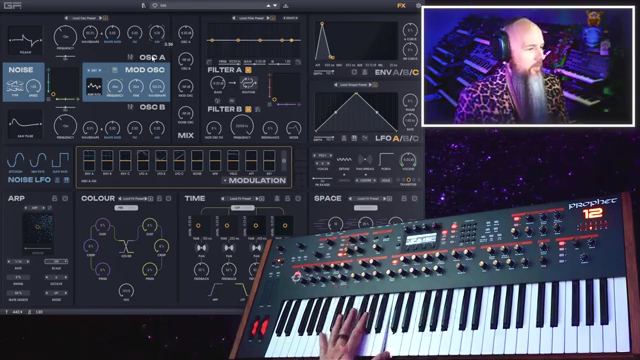Open the ARP Scale dropdown
Image resolution: width=640 pixels, height=360 pixels.
click(56, 262)
